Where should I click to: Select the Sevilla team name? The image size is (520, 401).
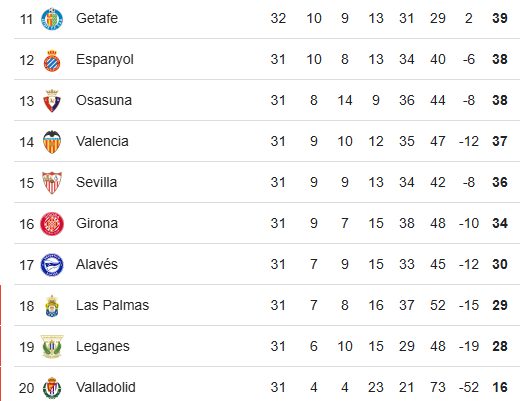[x=97, y=182]
